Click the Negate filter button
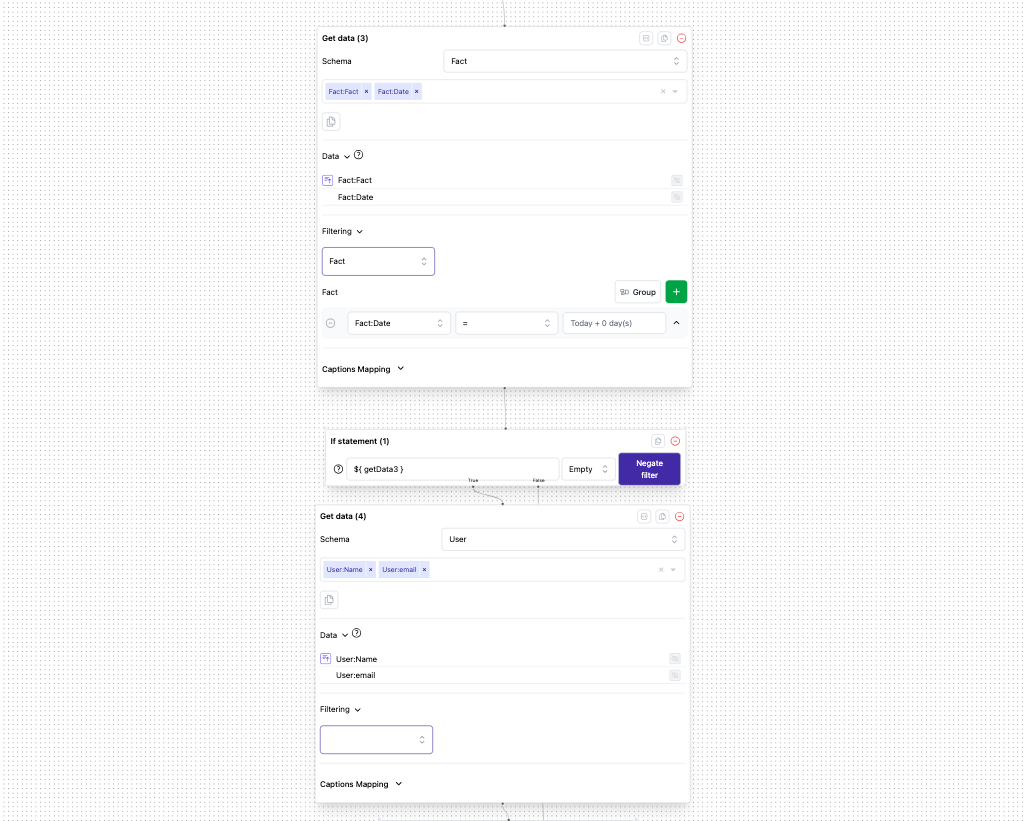1024x821 pixels. (649, 469)
